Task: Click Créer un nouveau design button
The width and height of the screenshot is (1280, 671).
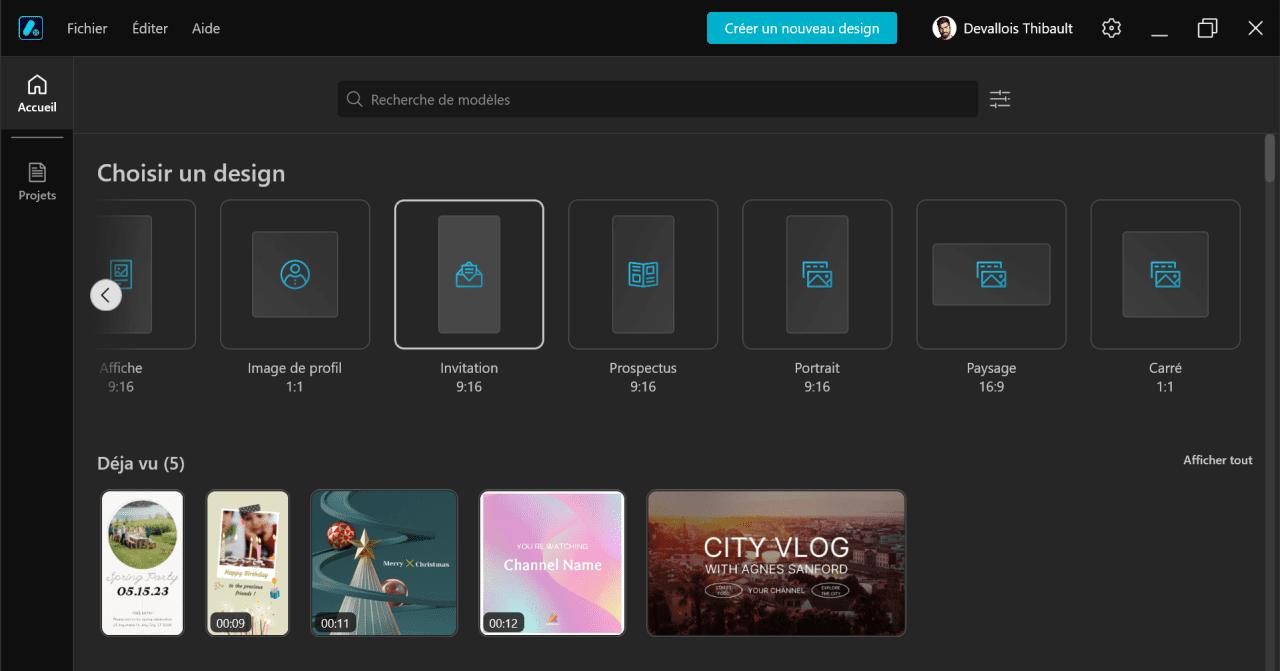Action: (x=802, y=28)
